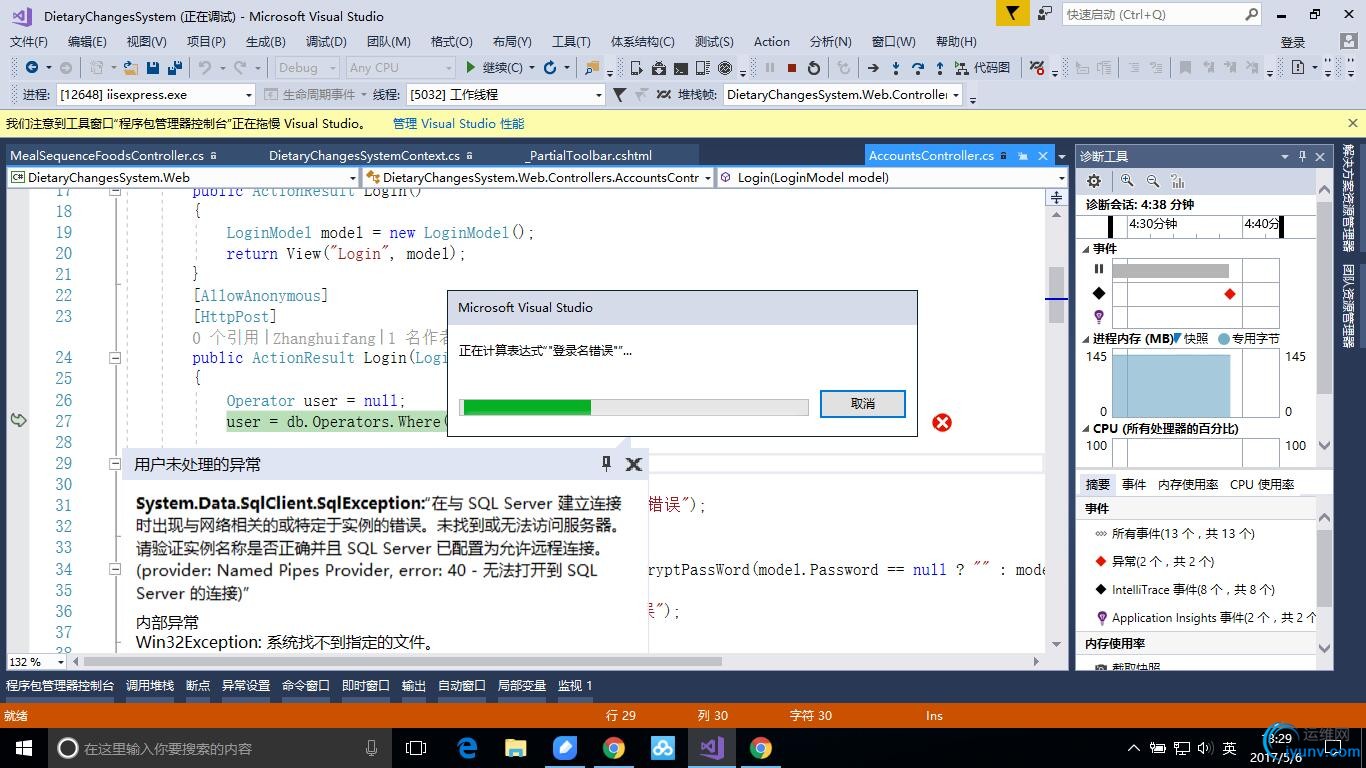This screenshot has width=1366, height=768.
Task: Click the Navigate Backward arrow icon
Action: pos(32,68)
